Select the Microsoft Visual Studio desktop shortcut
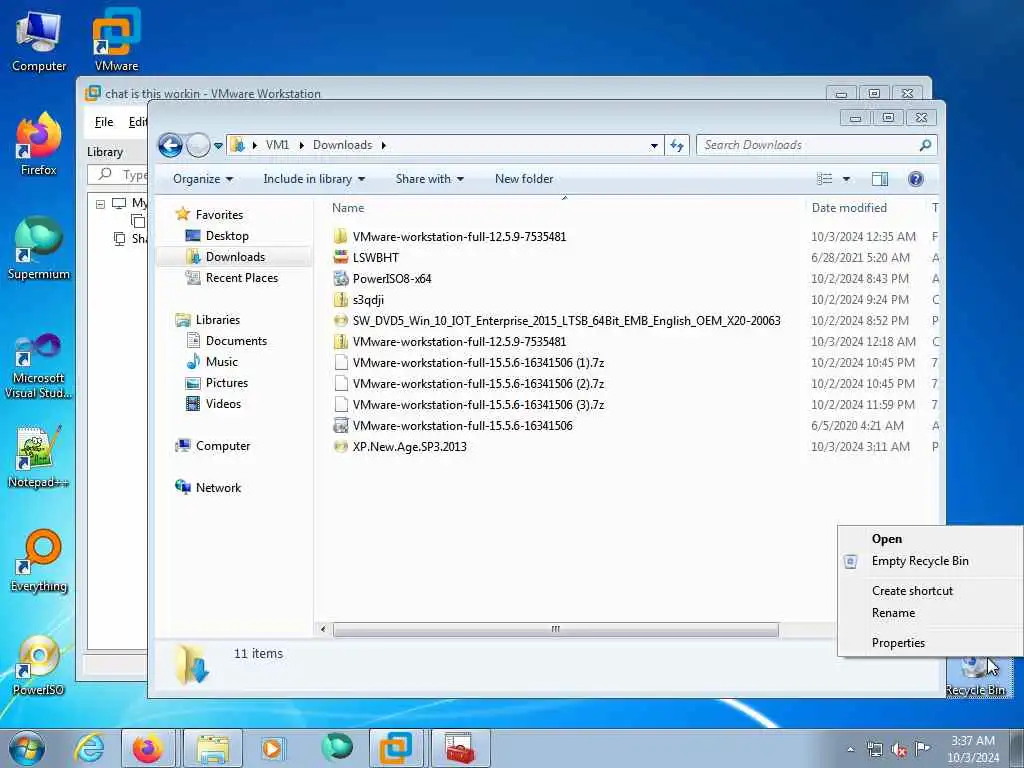 coord(39,366)
